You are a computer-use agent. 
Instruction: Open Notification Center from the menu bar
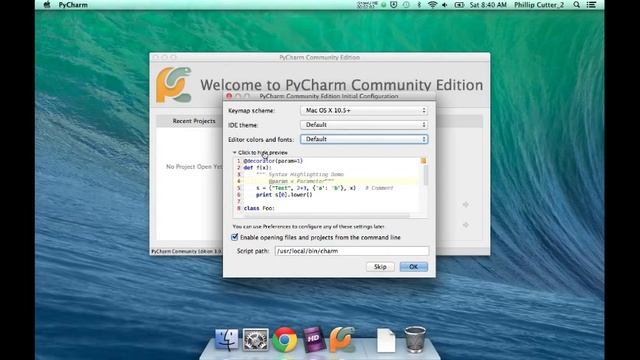[x=591, y=5]
